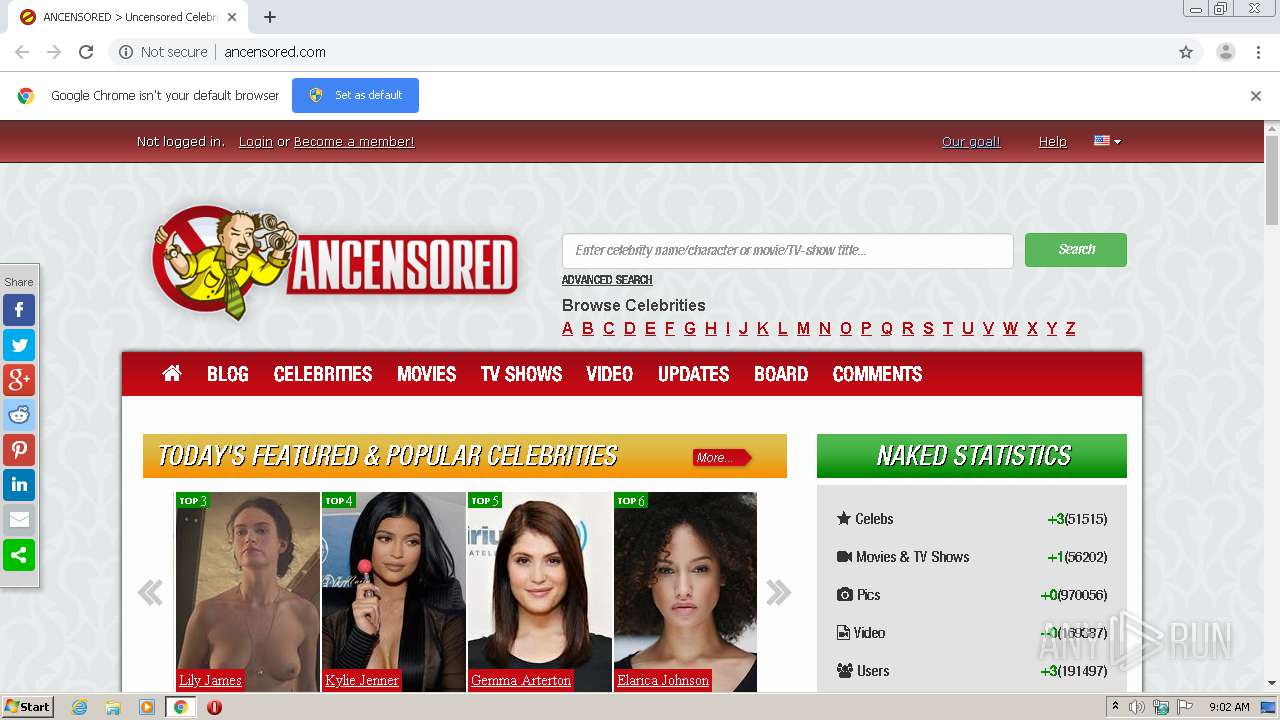This screenshot has height=720, width=1280.
Task: Open the Kylie Jenner name link
Action: coord(362,680)
